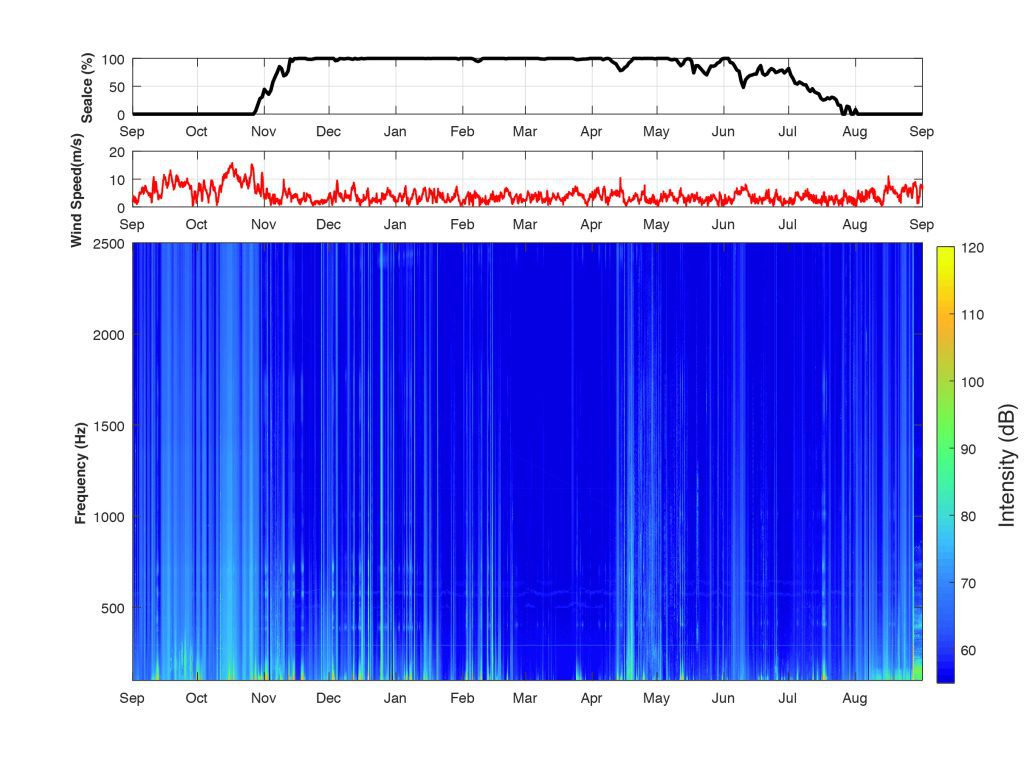Image resolution: width=1024 pixels, height=764 pixels.
Task: Click the "Intensity (dB)" colorbar label
Action: coord(1007,465)
